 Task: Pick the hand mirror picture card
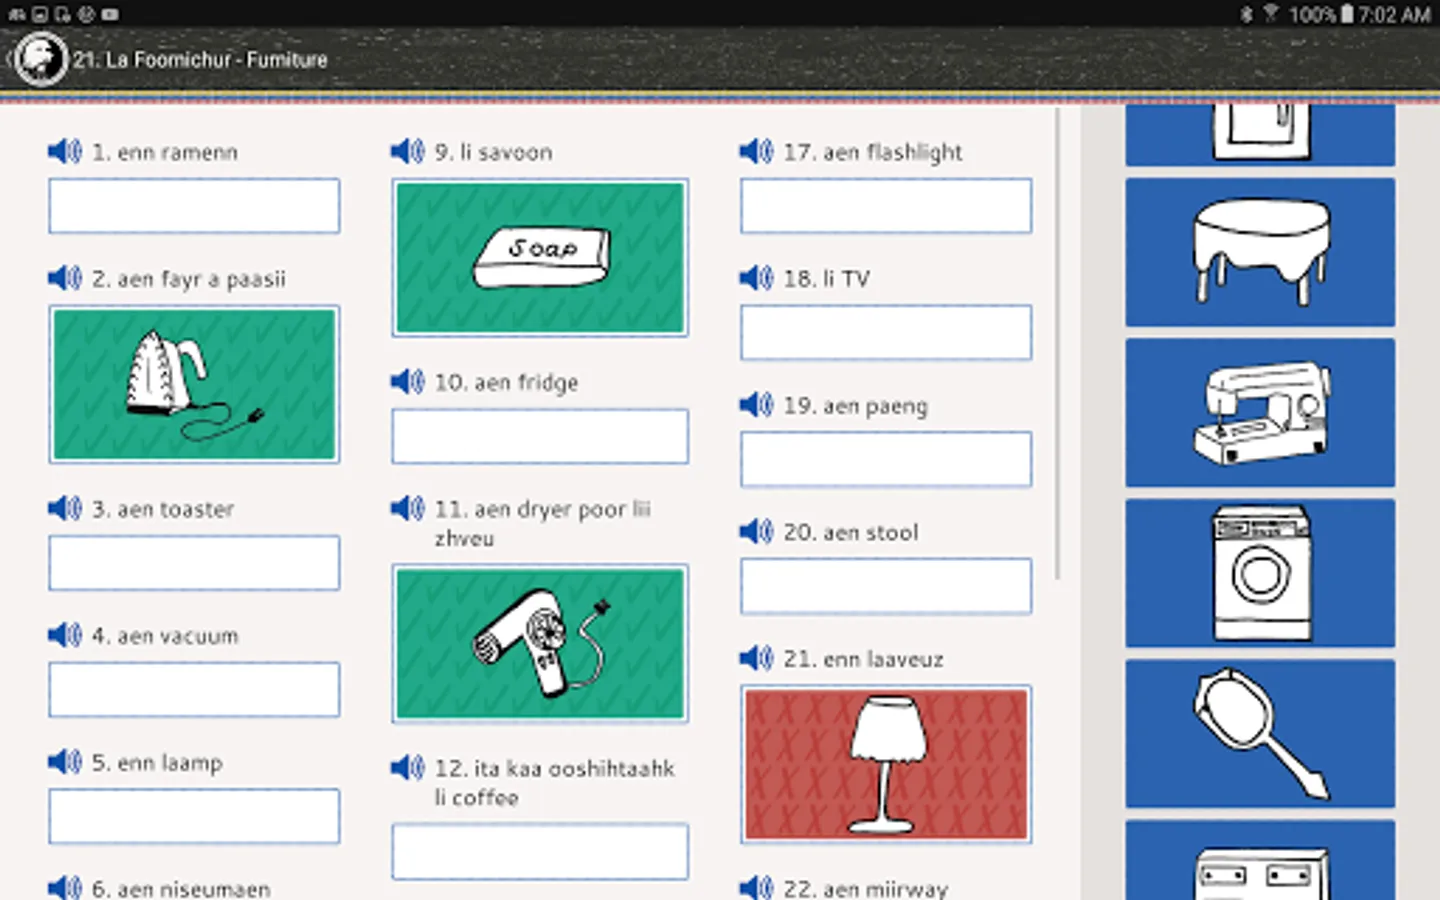[1260, 733]
